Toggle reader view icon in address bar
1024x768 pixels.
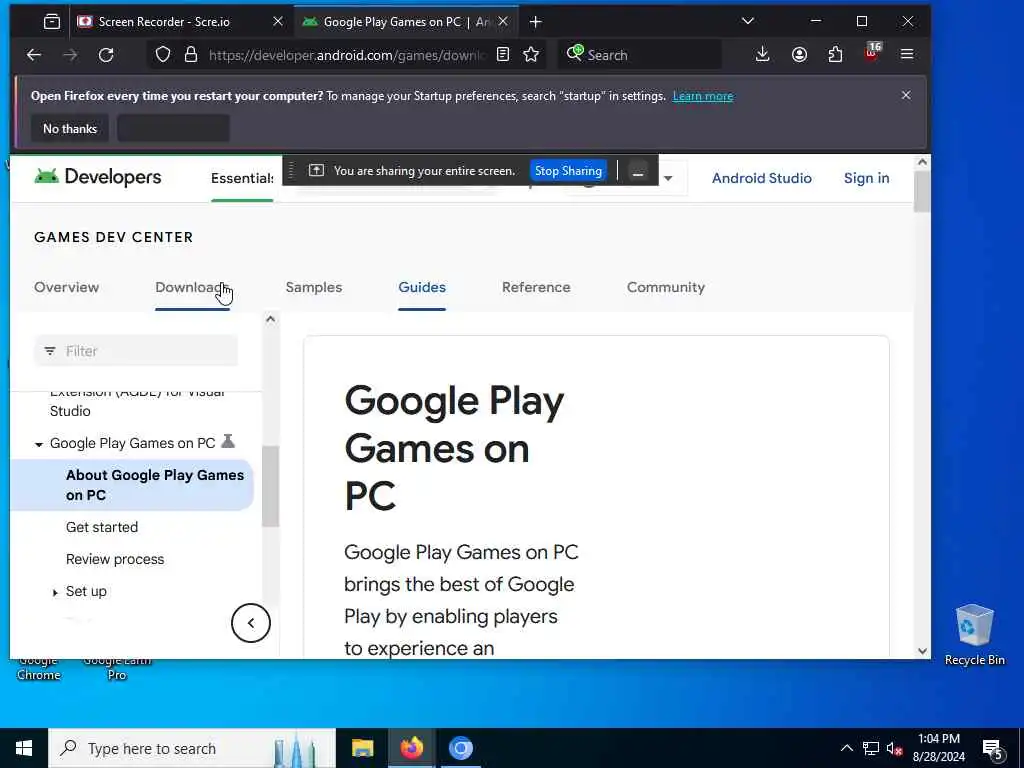503,55
